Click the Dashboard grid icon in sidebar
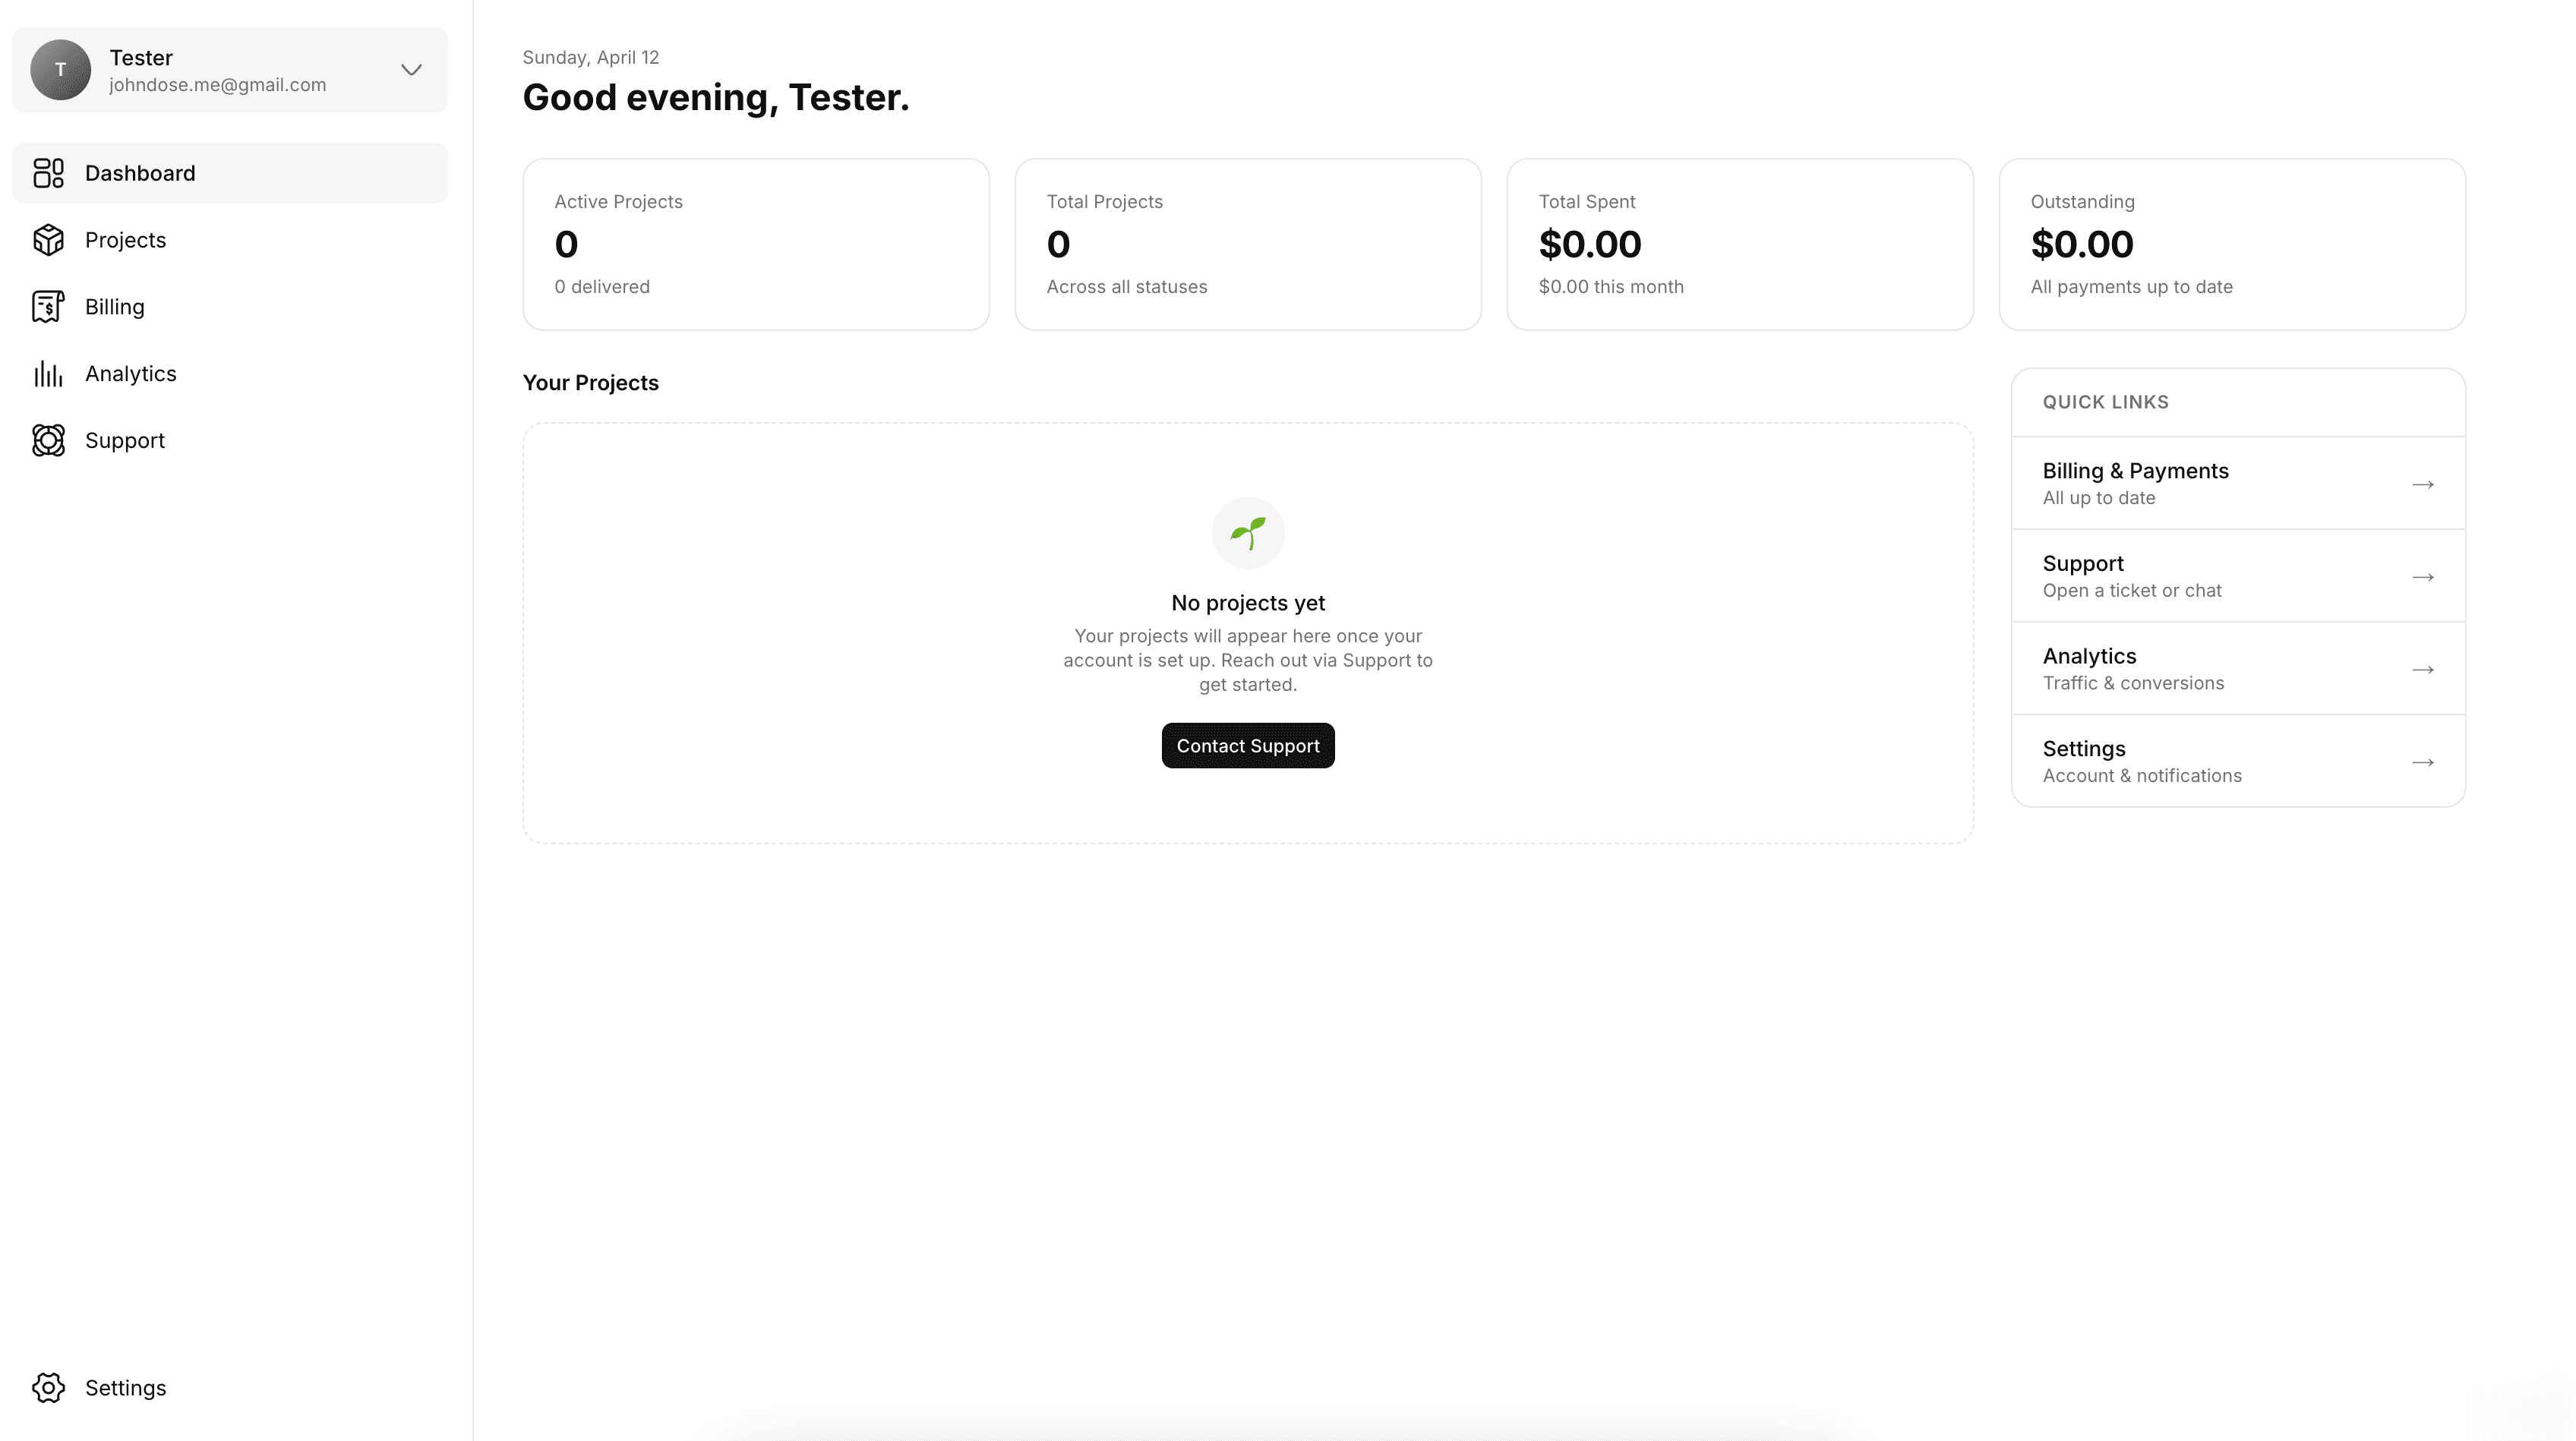This screenshot has width=2576, height=1441. (48, 173)
